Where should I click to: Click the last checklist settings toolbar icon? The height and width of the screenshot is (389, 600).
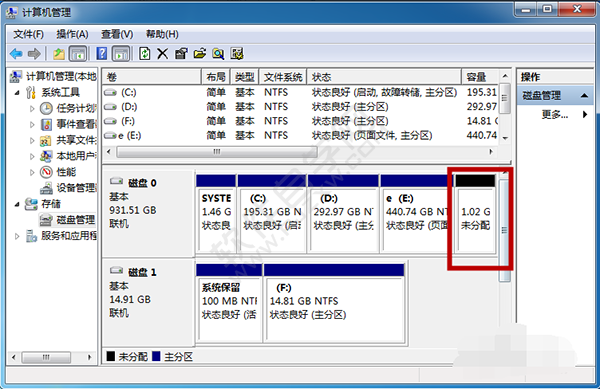(x=237, y=54)
